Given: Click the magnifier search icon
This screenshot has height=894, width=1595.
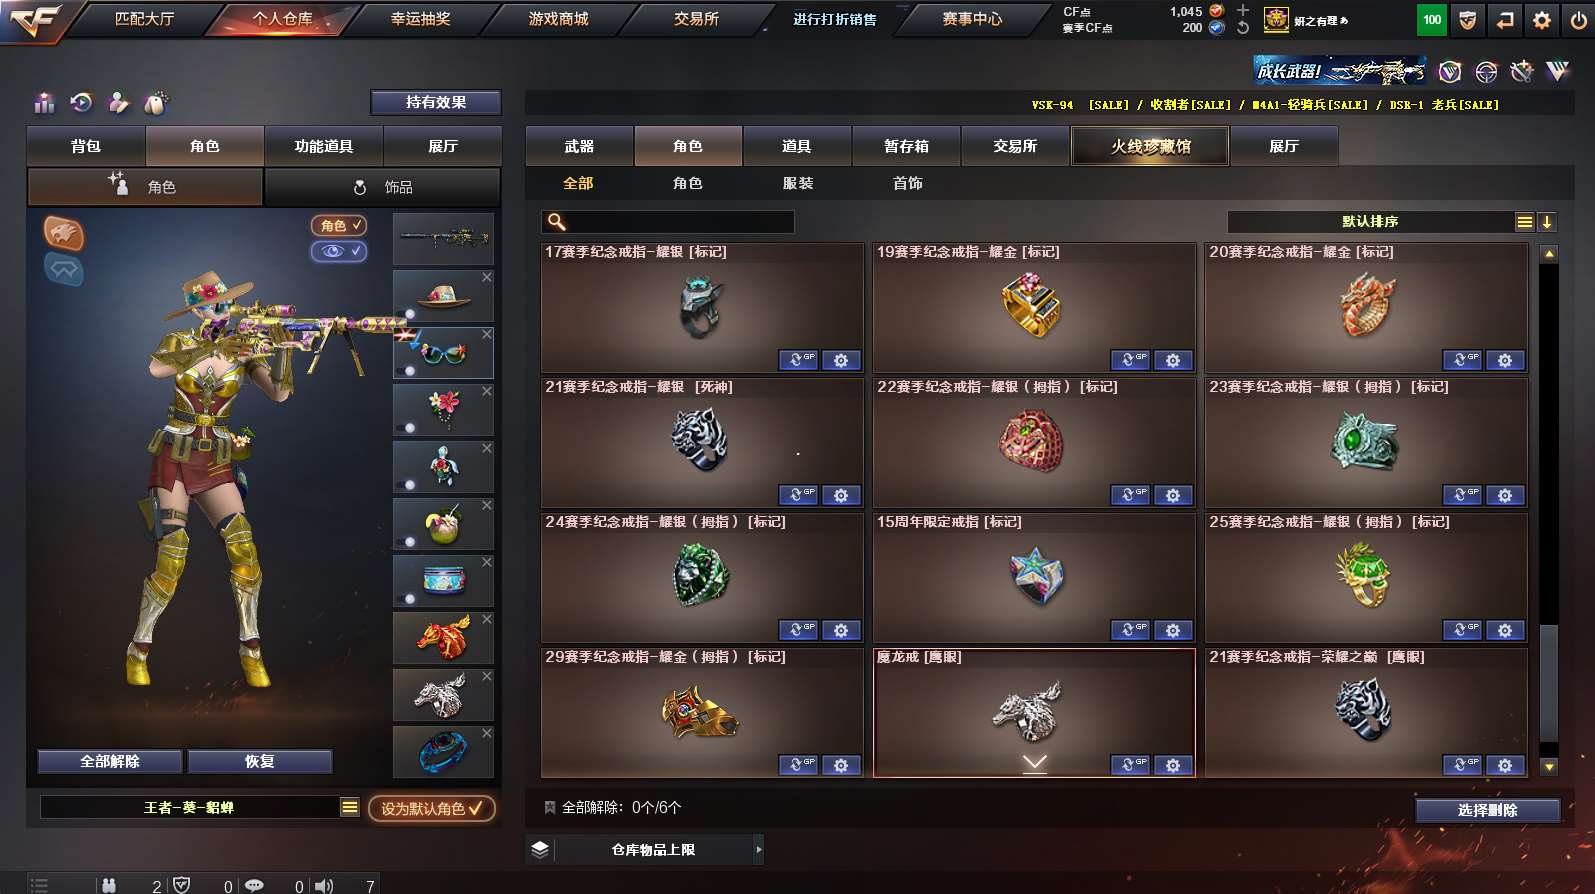Looking at the screenshot, I should [557, 222].
